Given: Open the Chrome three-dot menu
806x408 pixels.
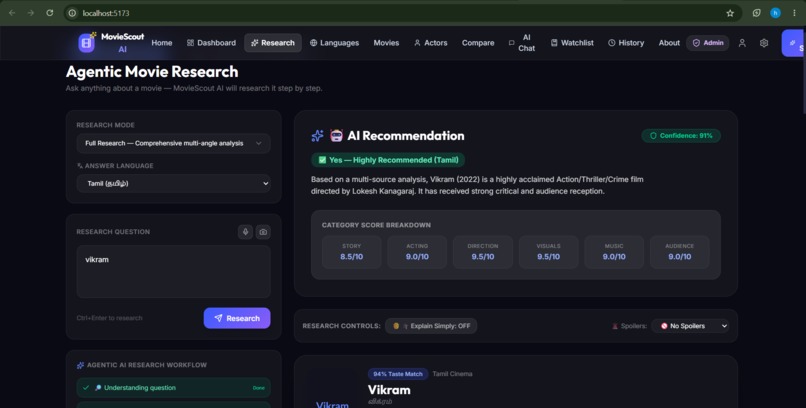Looking at the screenshot, I should tap(794, 13).
